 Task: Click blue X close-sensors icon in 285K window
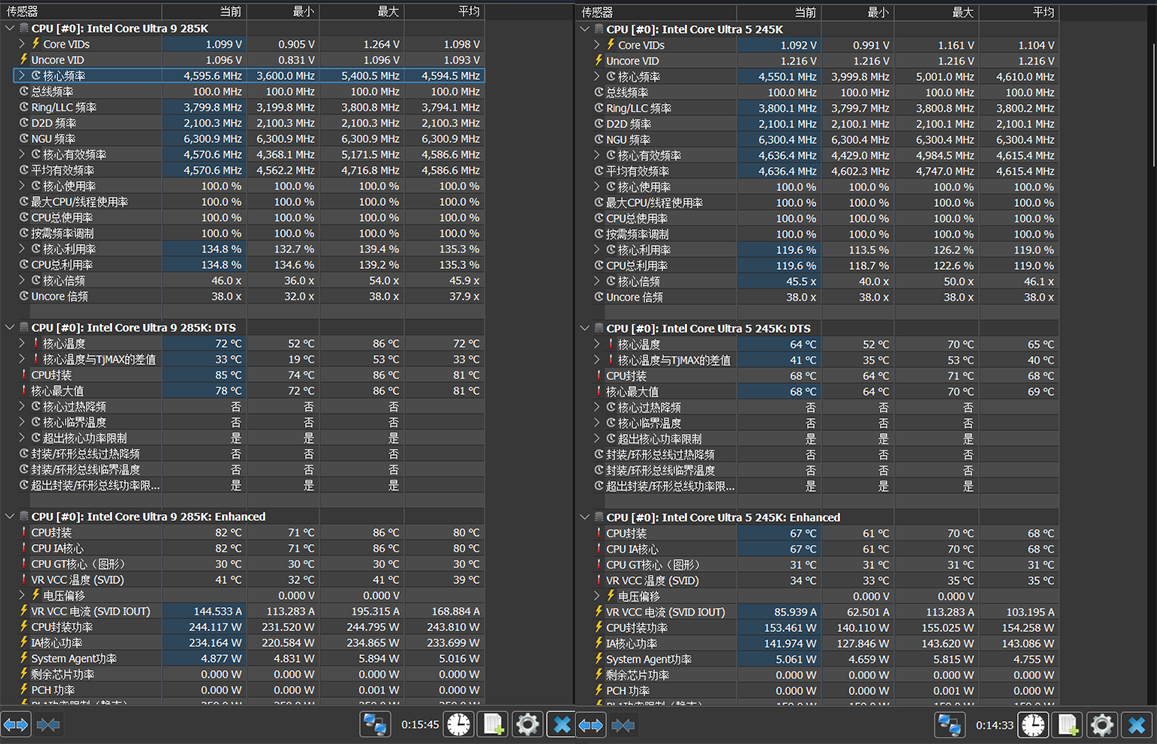[x=561, y=725]
